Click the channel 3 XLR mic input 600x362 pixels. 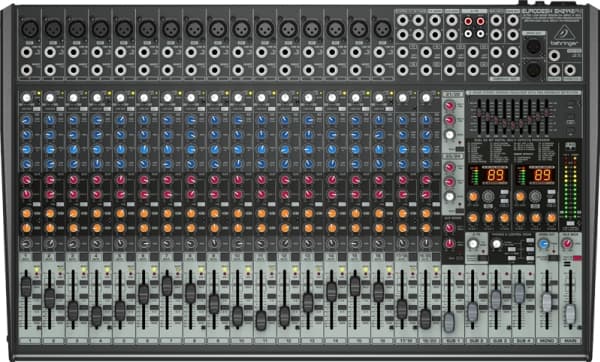click(77, 28)
